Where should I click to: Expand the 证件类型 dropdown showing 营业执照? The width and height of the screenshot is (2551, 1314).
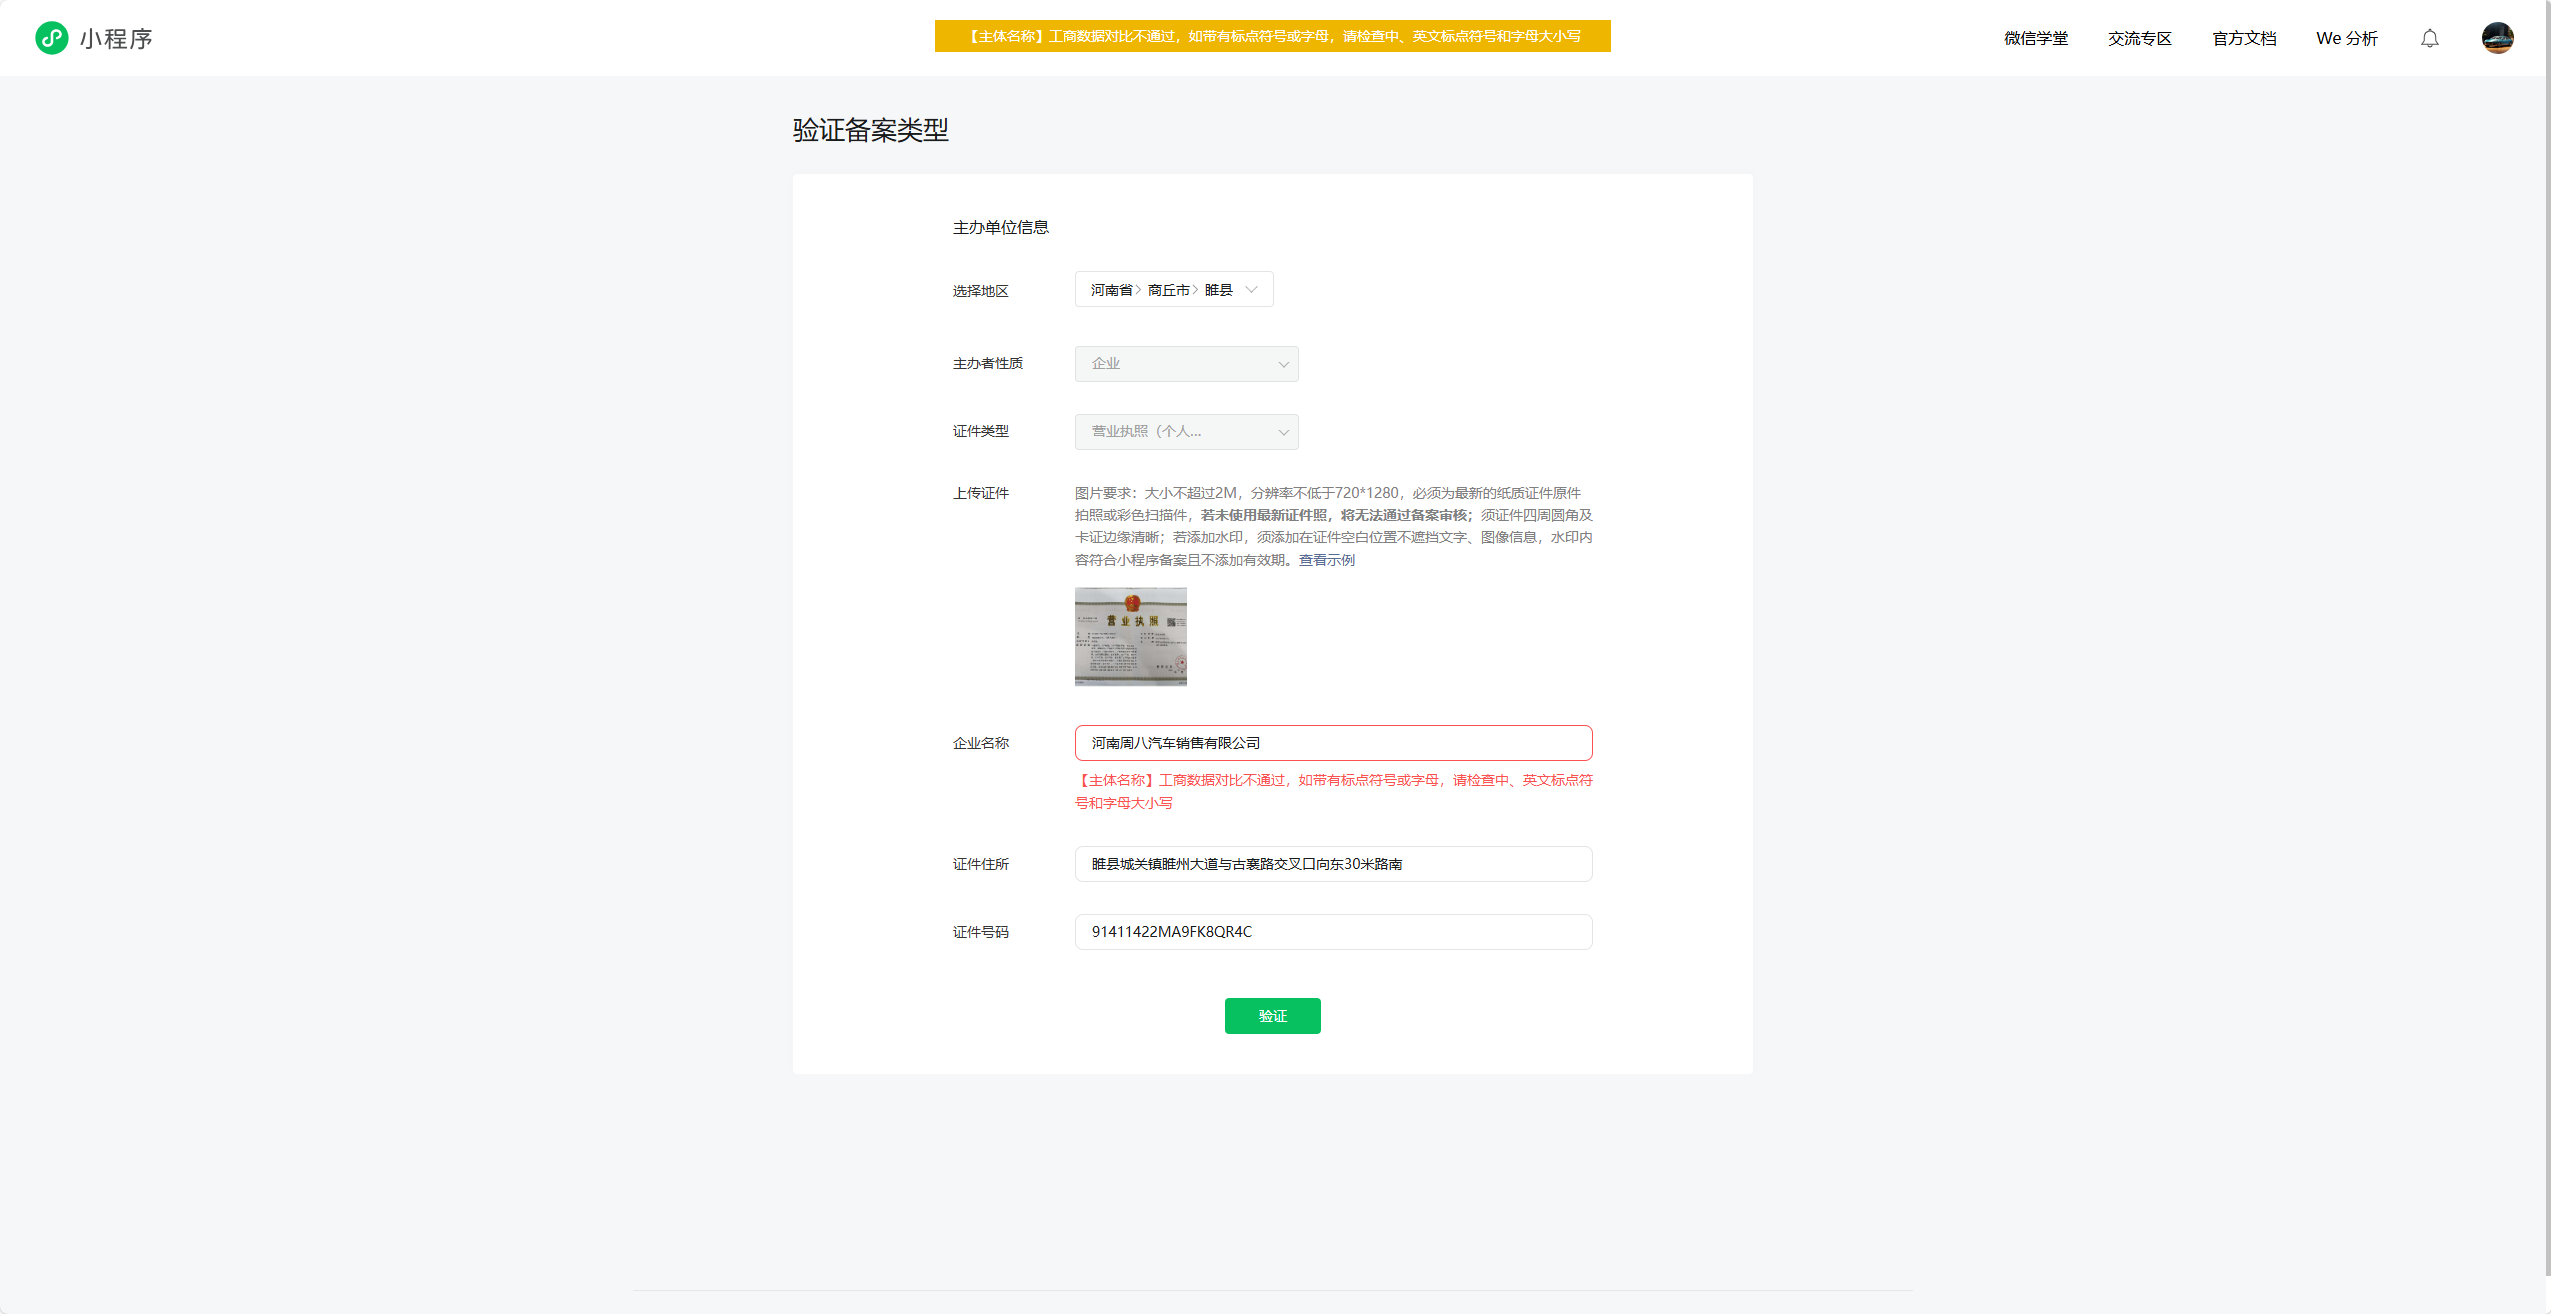[x=1186, y=432]
